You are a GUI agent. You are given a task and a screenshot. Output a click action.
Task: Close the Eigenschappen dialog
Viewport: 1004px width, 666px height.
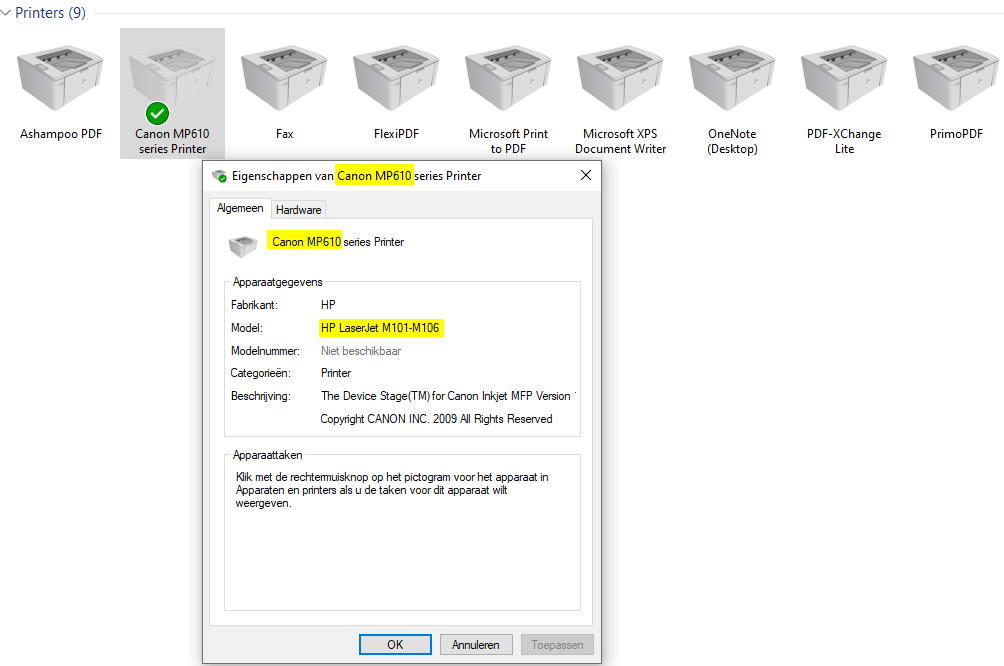[x=585, y=175]
